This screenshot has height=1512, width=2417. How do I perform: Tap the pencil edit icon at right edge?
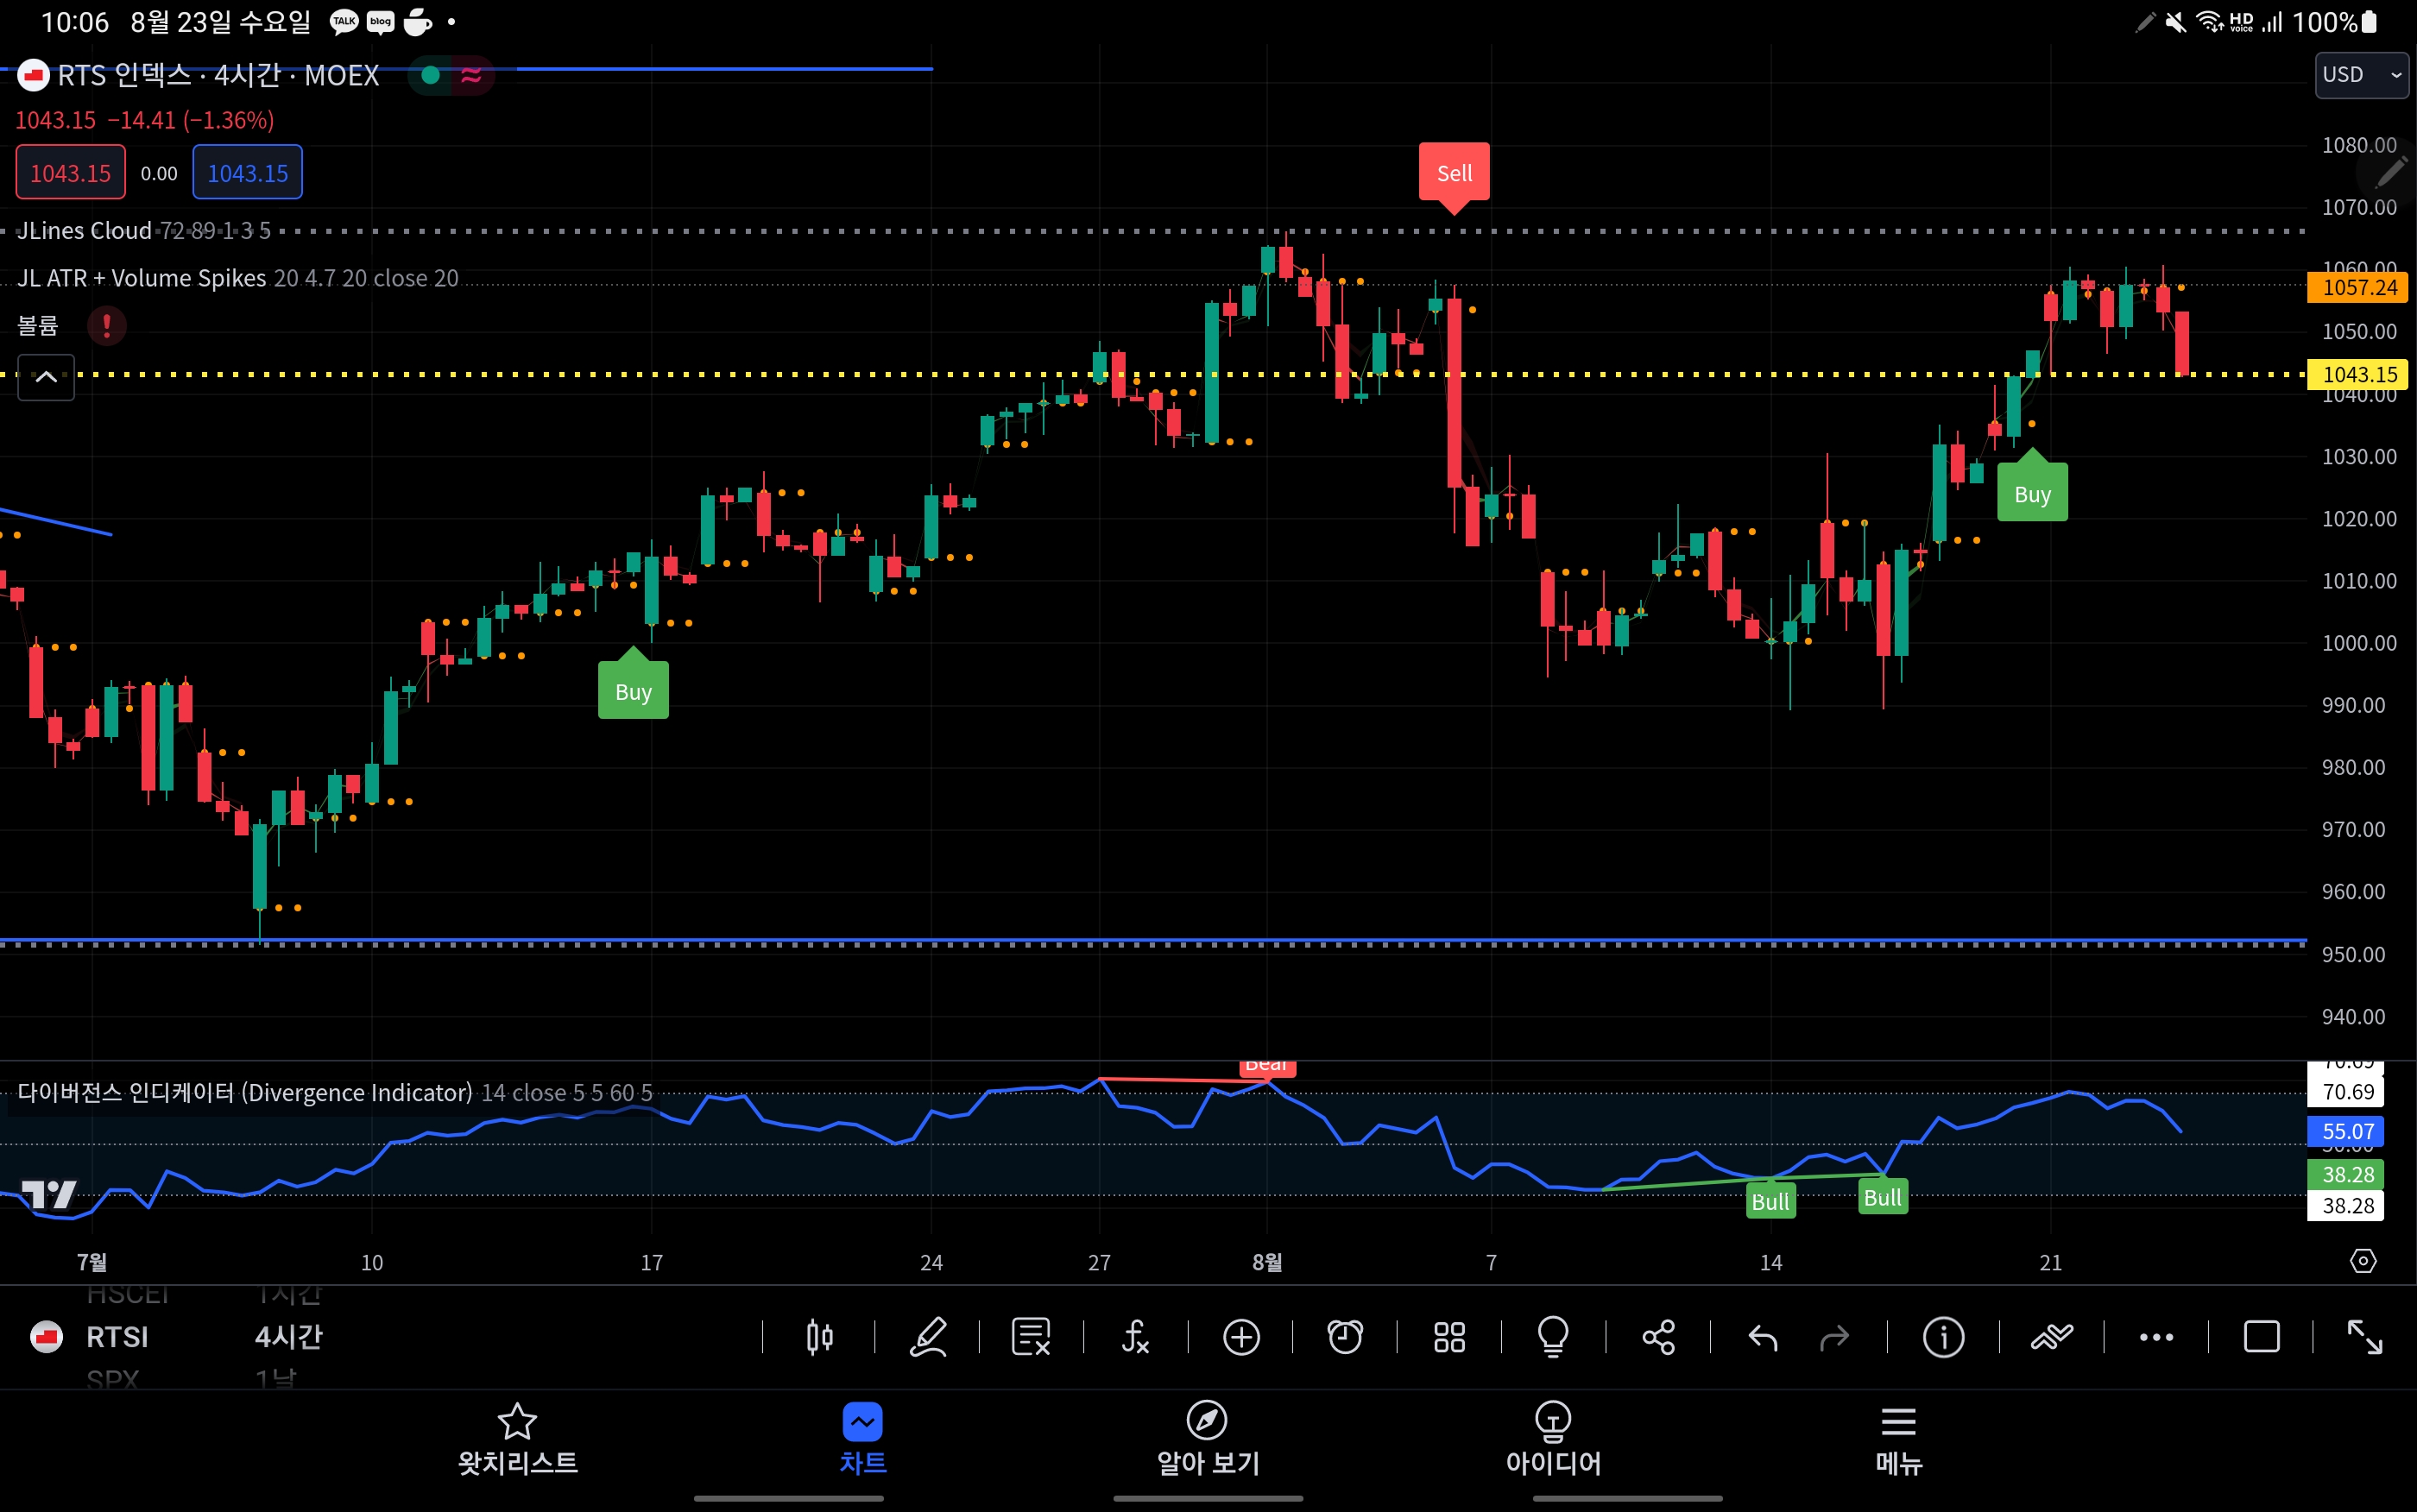pos(2390,173)
